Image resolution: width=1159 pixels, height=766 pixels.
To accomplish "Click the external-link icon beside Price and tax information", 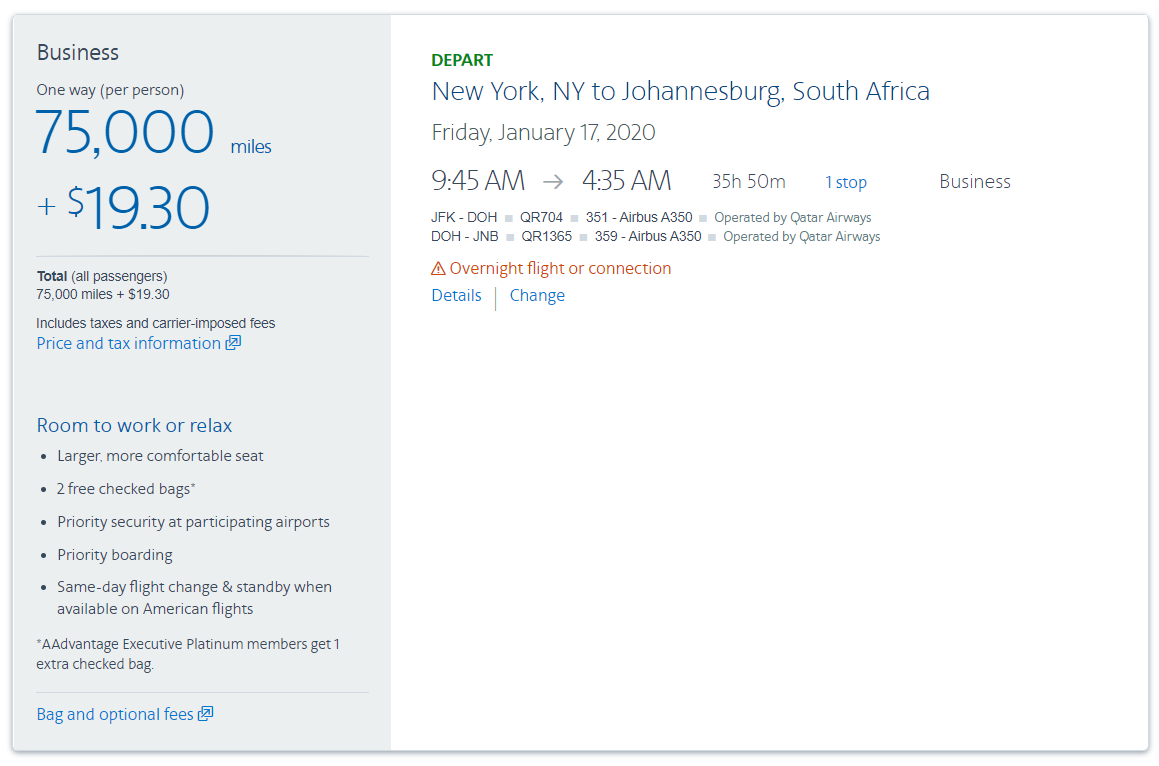I will click(x=233, y=343).
